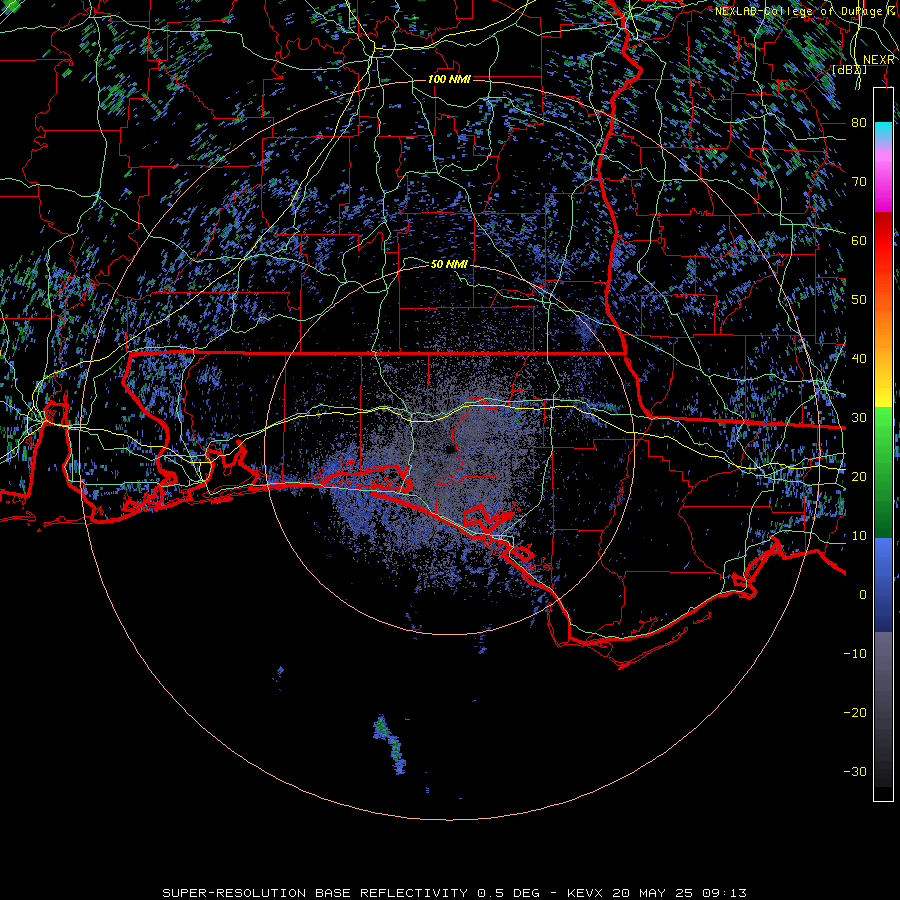The width and height of the screenshot is (900, 900).
Task: Click the 80 value on dBZ scale
Action: 859,123
